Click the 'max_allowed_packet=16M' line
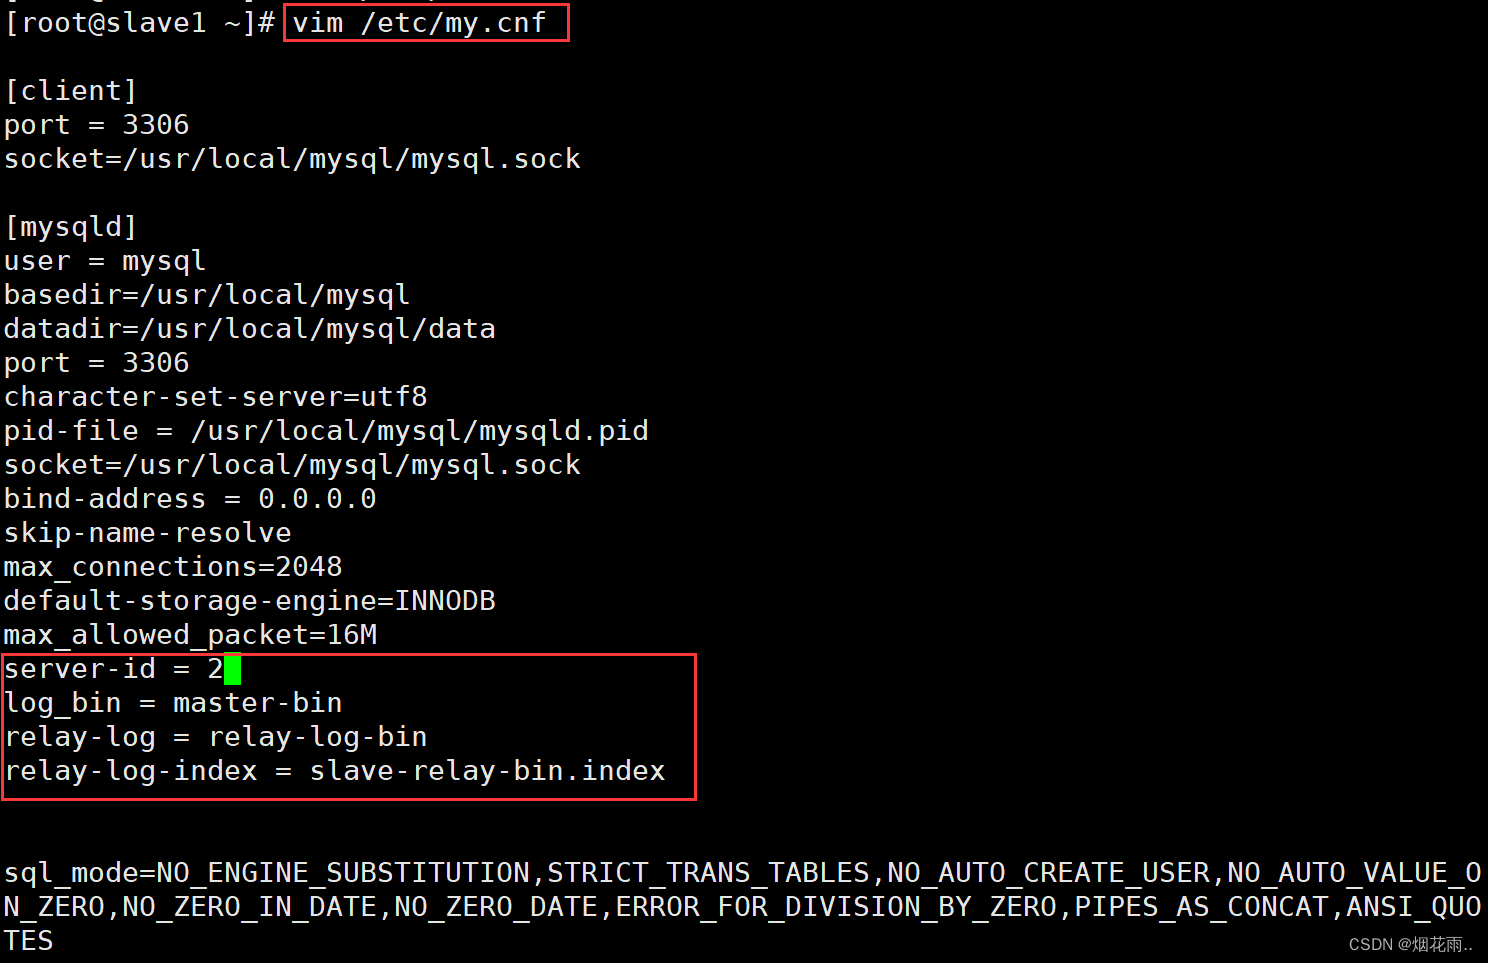Screen dimensions: 1488x963 click(190, 635)
